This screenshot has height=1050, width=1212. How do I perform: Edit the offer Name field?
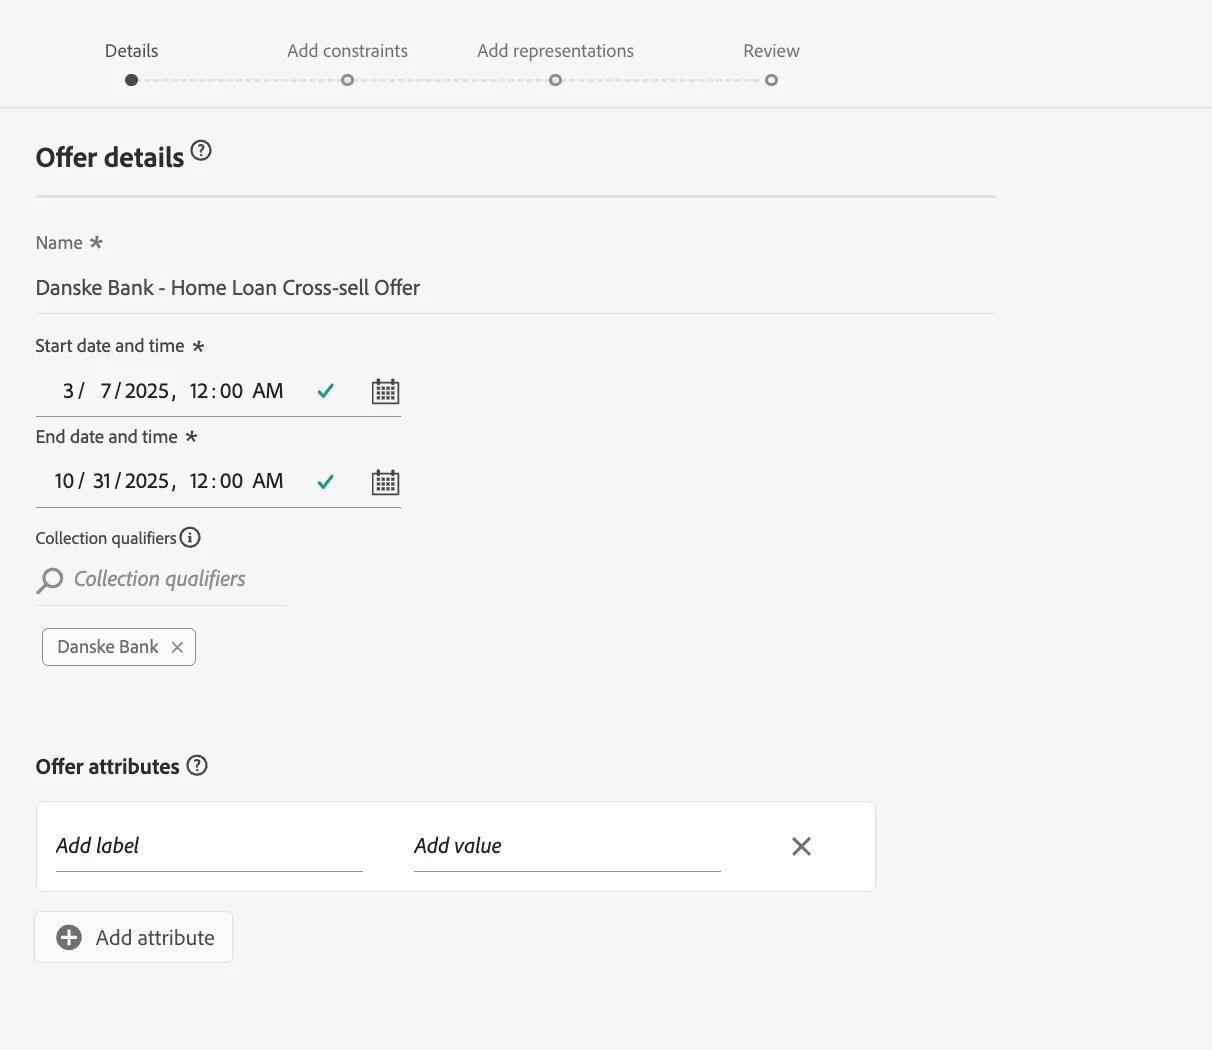coord(515,288)
